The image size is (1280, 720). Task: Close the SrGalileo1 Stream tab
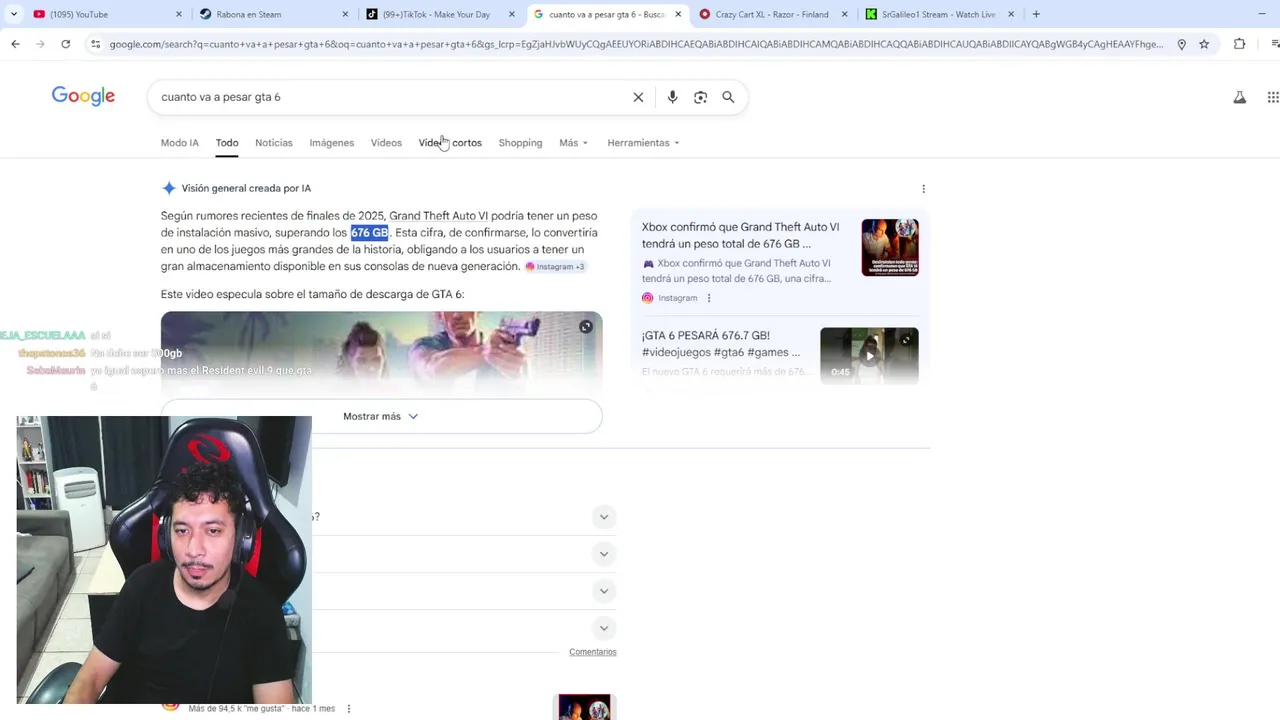point(1011,14)
